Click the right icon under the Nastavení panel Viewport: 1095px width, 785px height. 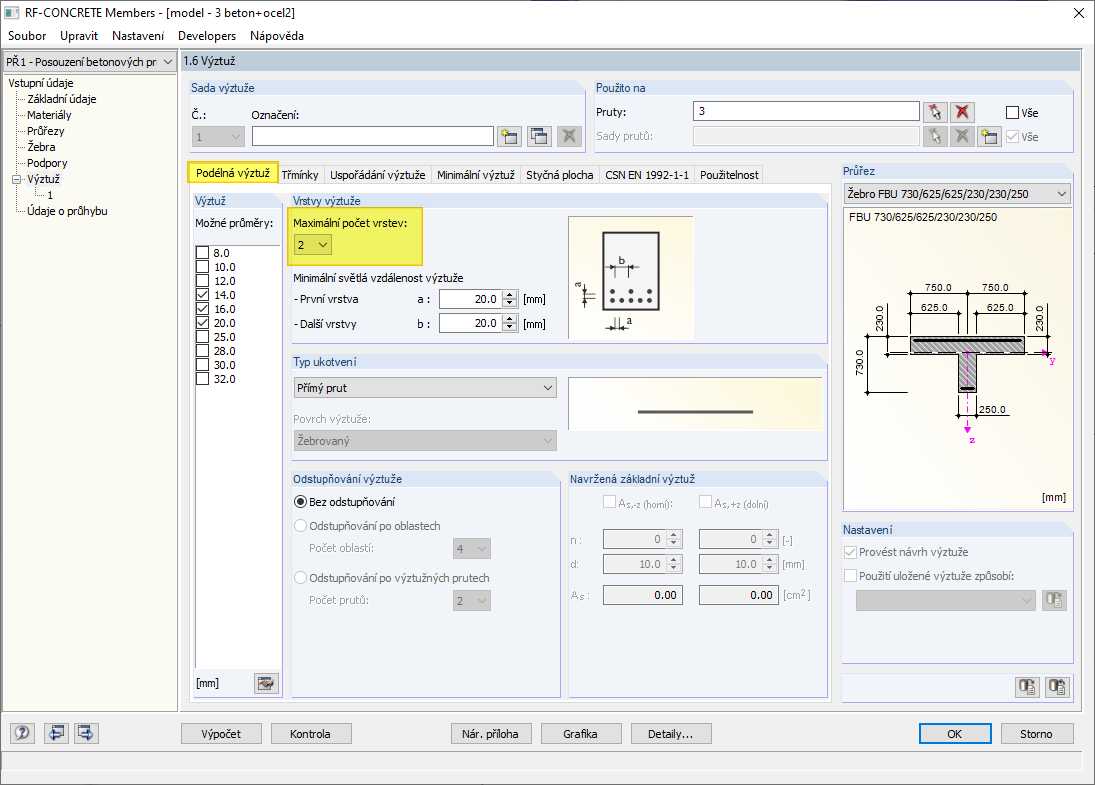(1058, 687)
